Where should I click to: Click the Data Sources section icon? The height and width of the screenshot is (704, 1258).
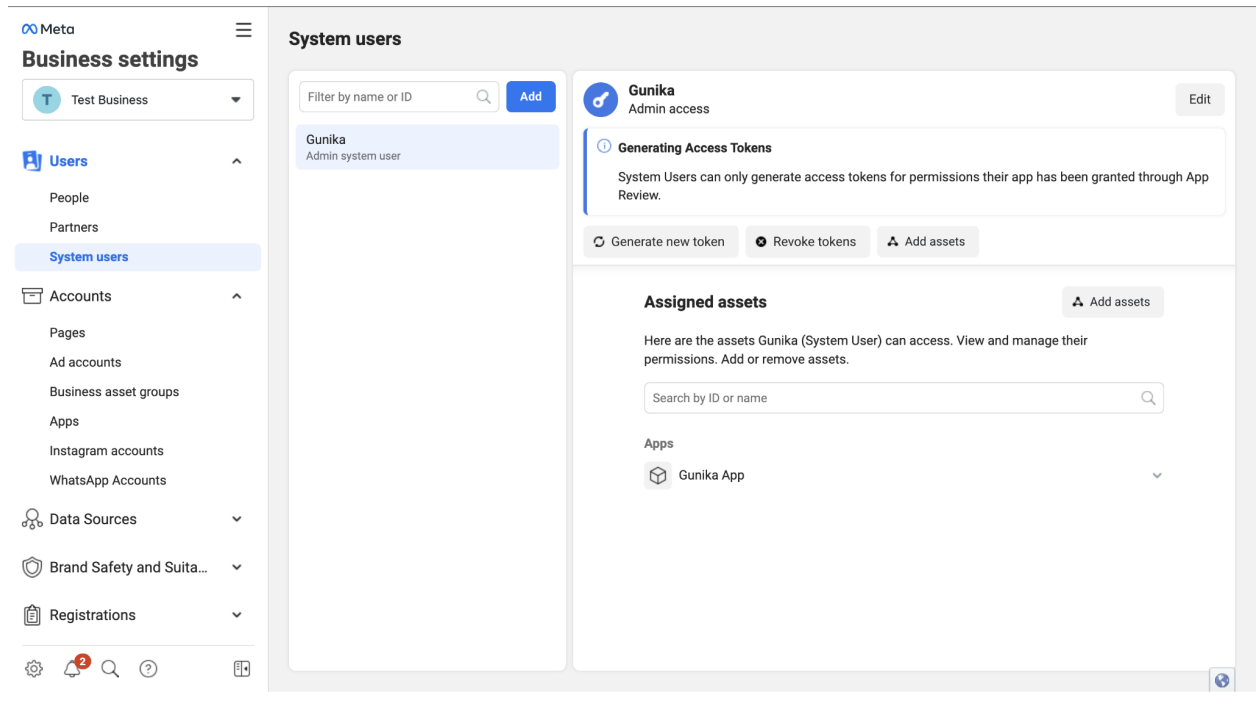pyautogui.click(x=31, y=519)
